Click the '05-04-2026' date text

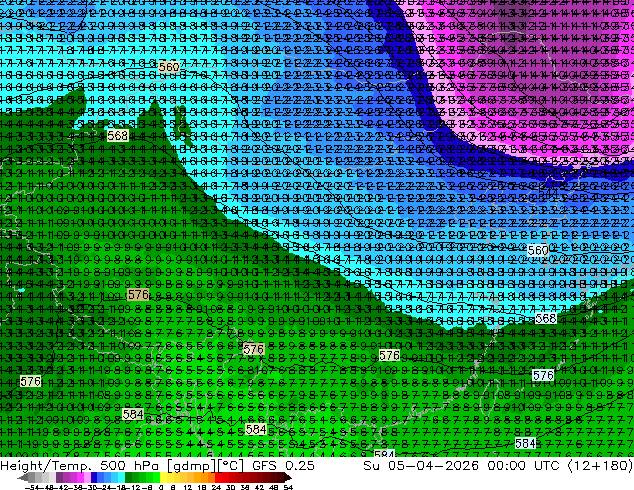(x=433, y=466)
